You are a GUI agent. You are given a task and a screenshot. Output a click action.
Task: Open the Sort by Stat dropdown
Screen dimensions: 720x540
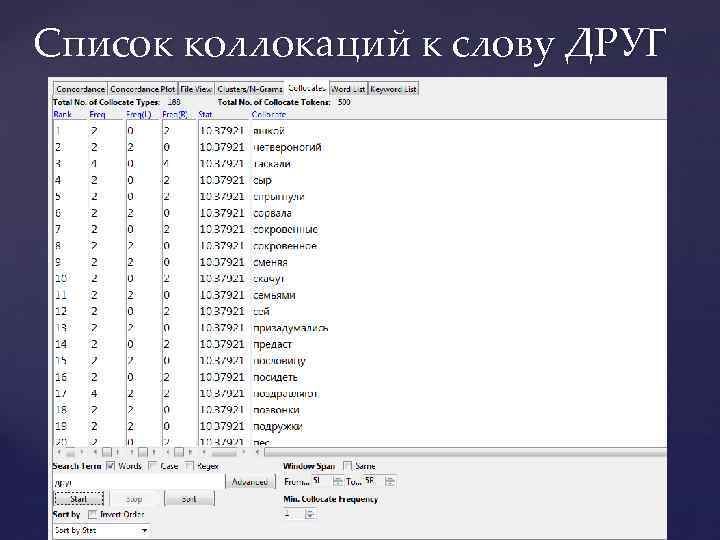(101, 530)
